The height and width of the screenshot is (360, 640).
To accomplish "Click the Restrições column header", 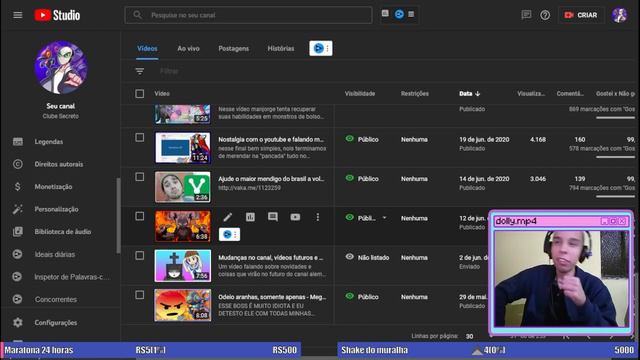I will pos(415,93).
